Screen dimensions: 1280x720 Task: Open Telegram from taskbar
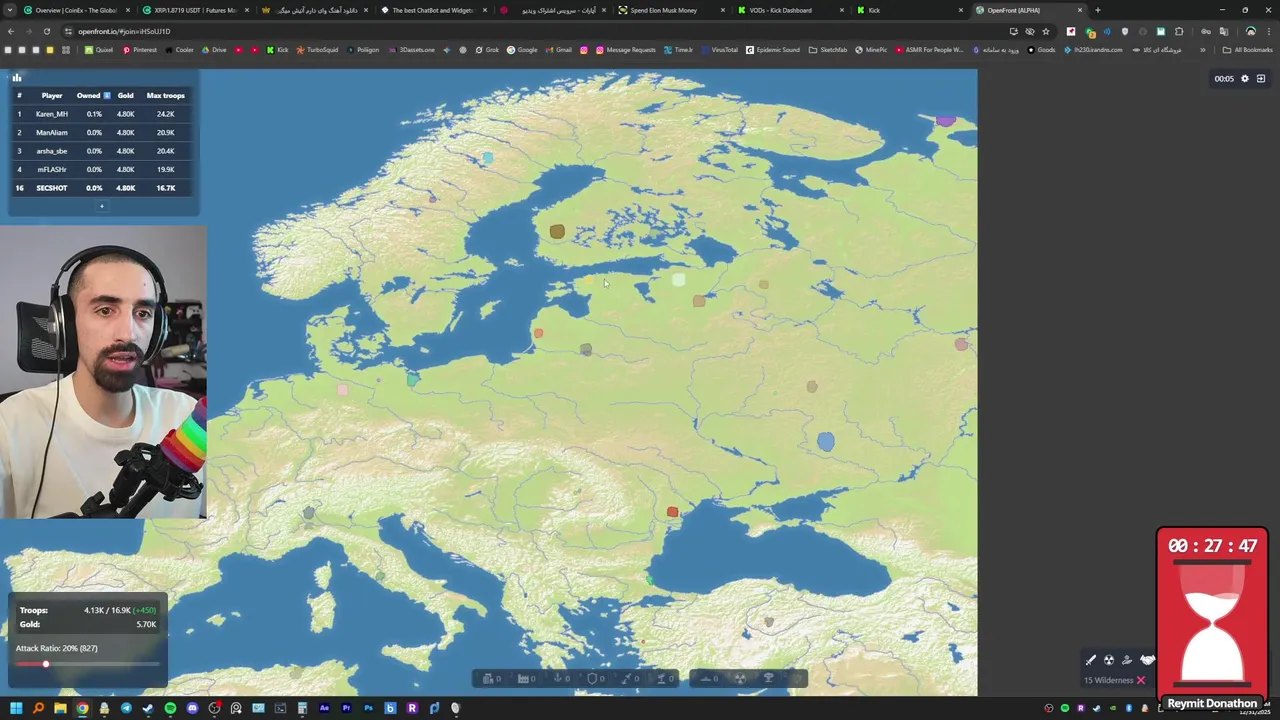pyautogui.click(x=126, y=708)
